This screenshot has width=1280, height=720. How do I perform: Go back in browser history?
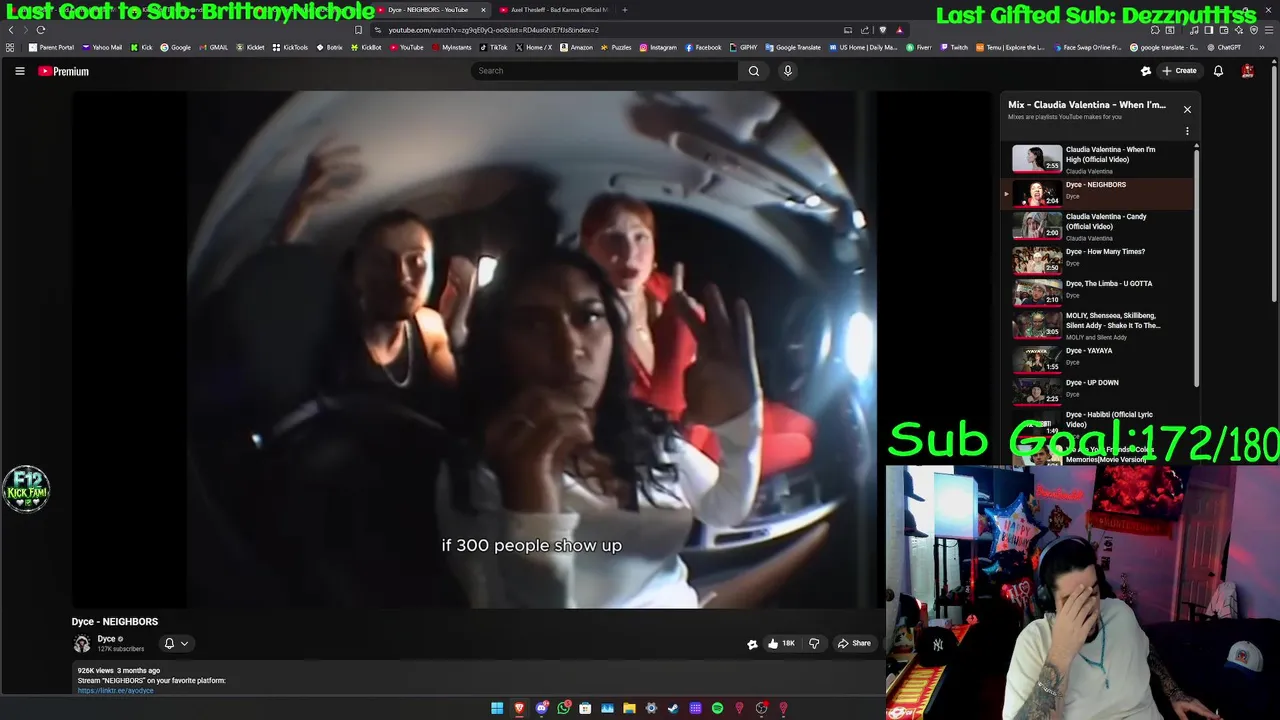[x=11, y=30]
